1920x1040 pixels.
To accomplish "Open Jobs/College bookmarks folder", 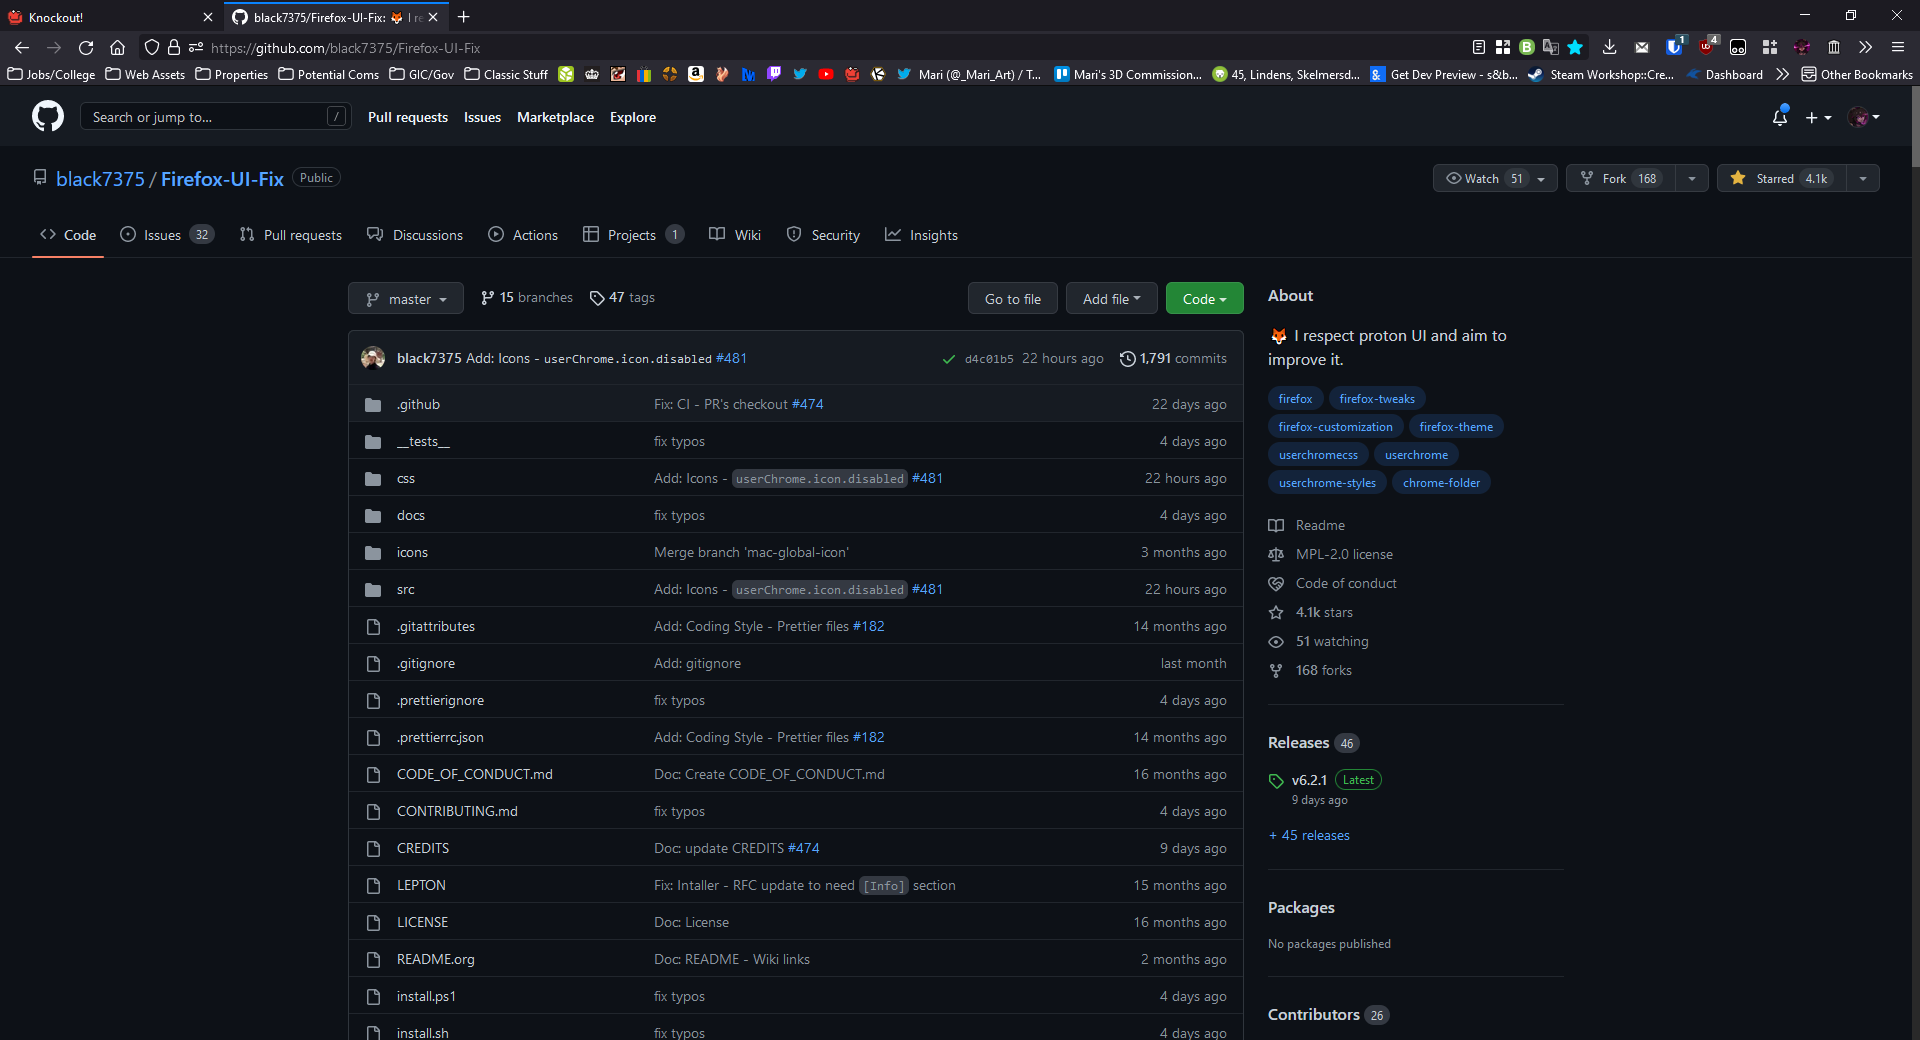I will [52, 74].
